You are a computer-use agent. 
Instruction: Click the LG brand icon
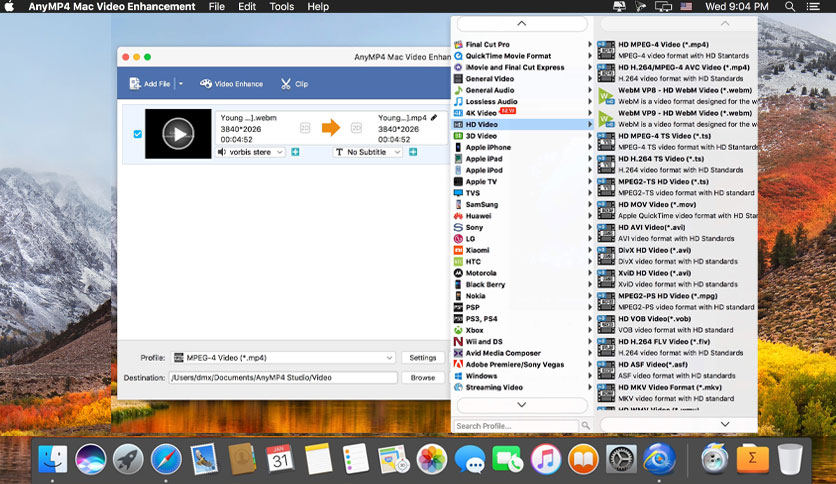(458, 239)
